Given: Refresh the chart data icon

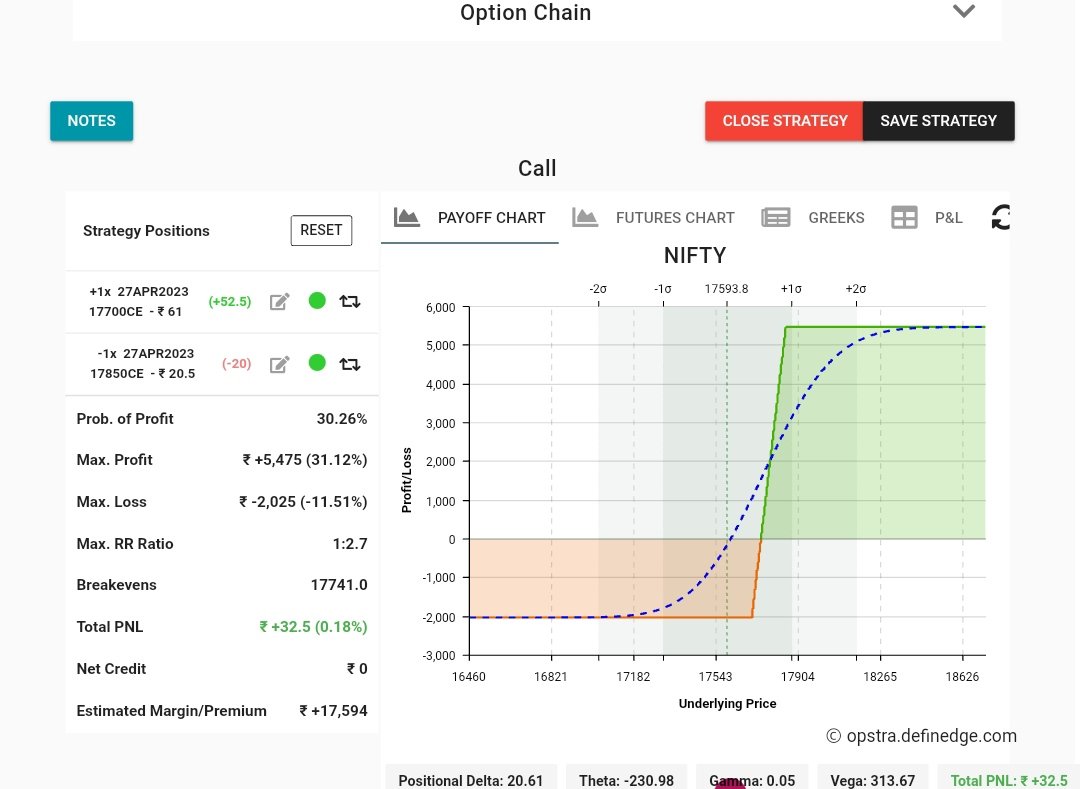Looking at the screenshot, I should coord(1001,218).
